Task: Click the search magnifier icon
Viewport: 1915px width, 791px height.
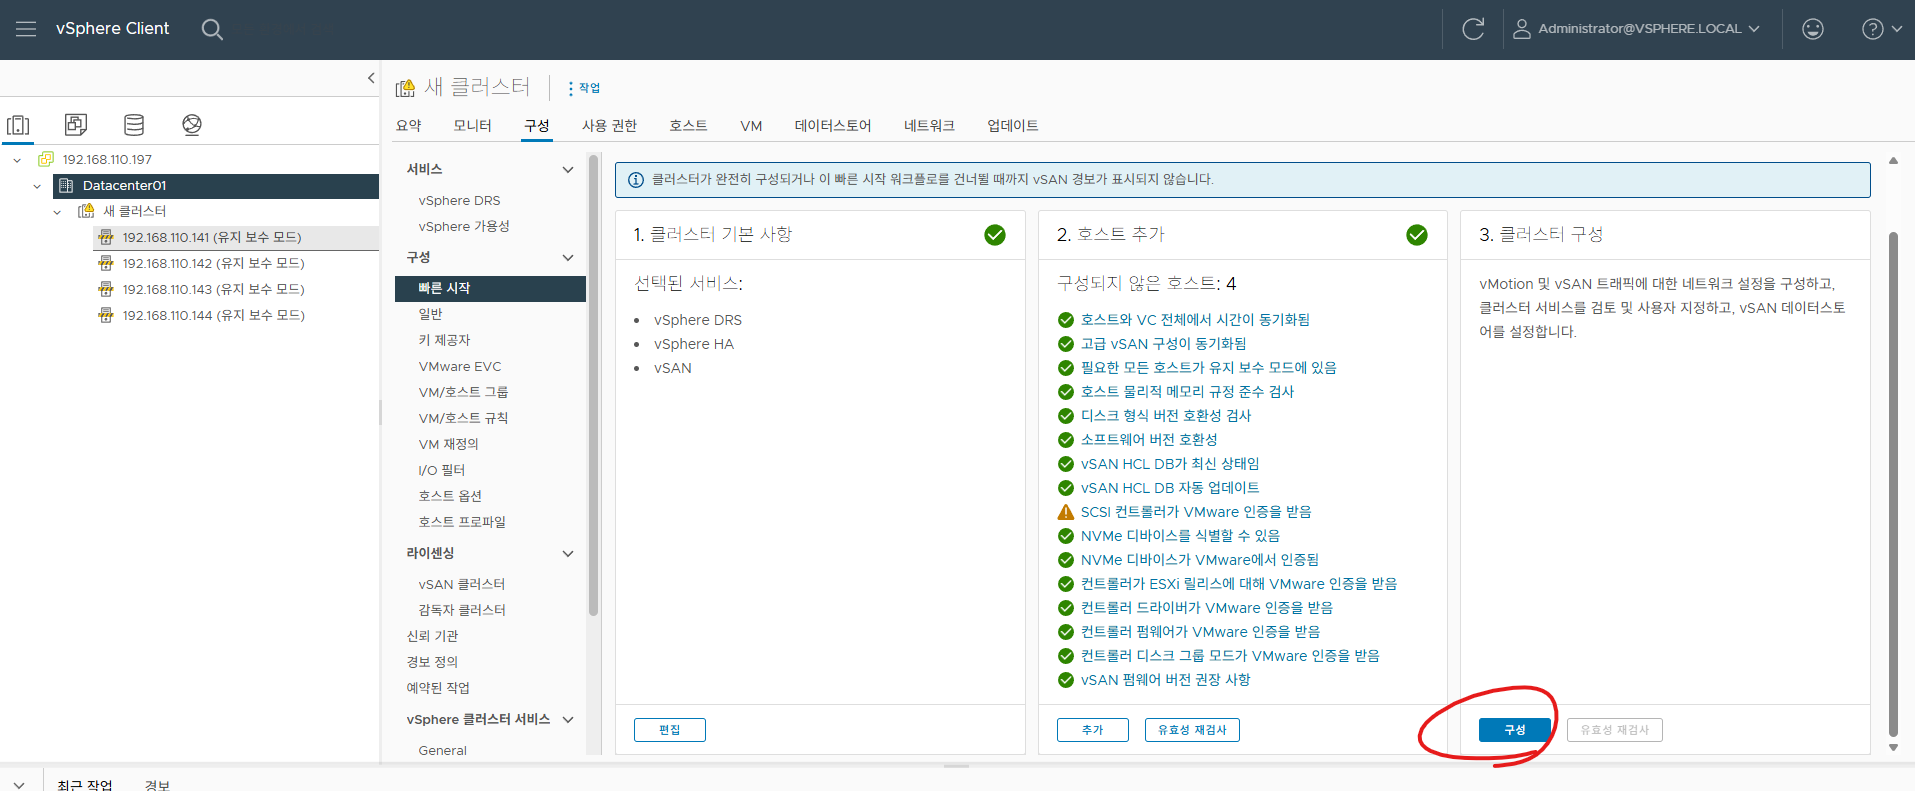Action: (212, 29)
